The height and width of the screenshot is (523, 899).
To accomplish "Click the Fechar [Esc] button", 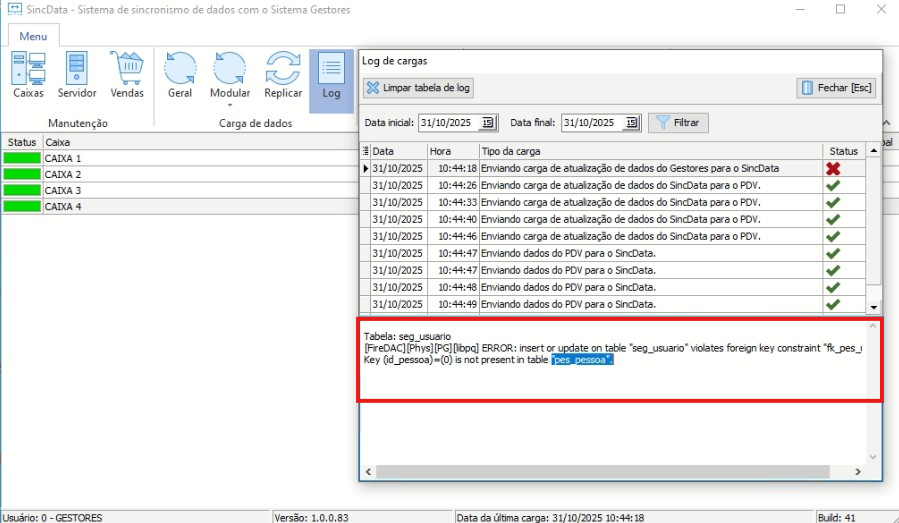I will (836, 88).
